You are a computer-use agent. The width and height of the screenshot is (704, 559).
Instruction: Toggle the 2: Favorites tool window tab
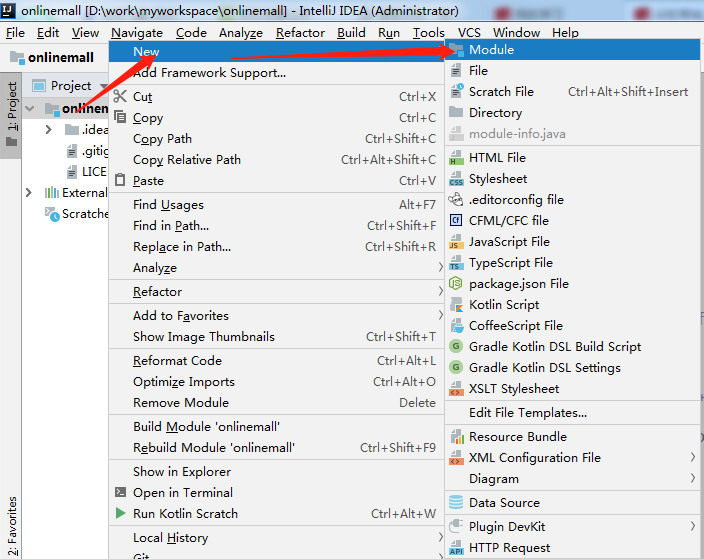point(11,526)
